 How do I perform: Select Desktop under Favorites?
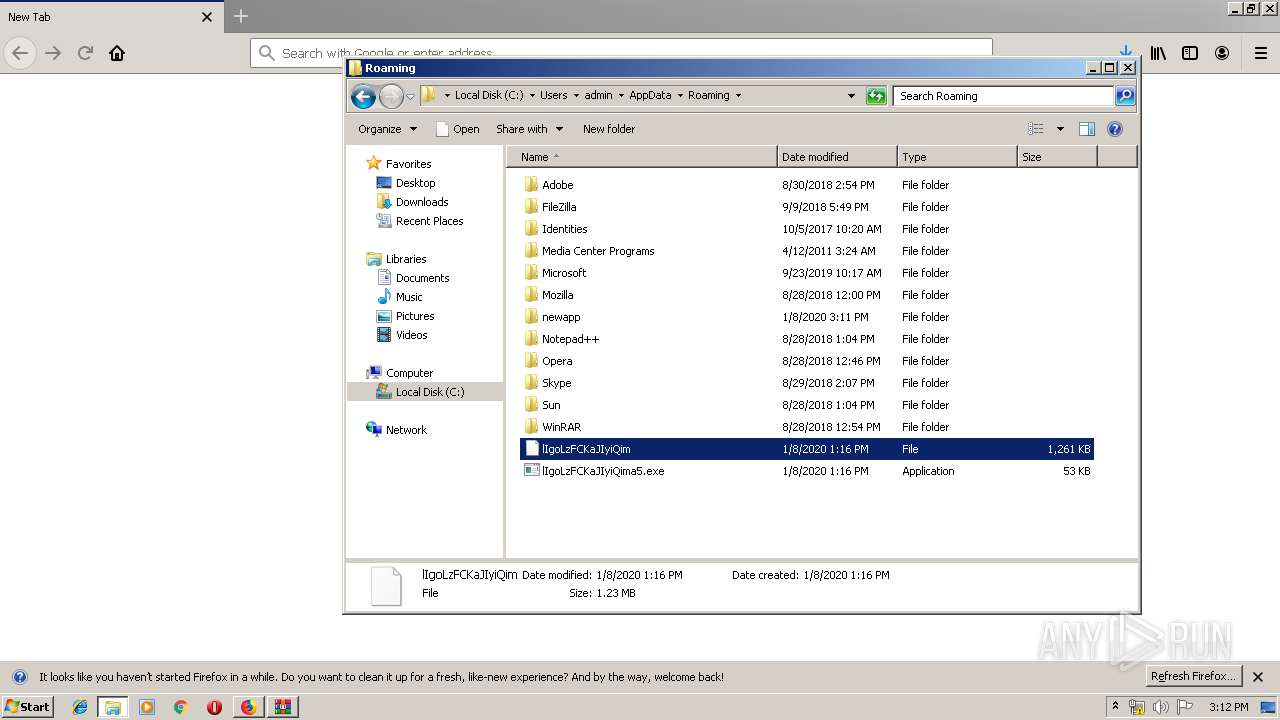coord(415,183)
